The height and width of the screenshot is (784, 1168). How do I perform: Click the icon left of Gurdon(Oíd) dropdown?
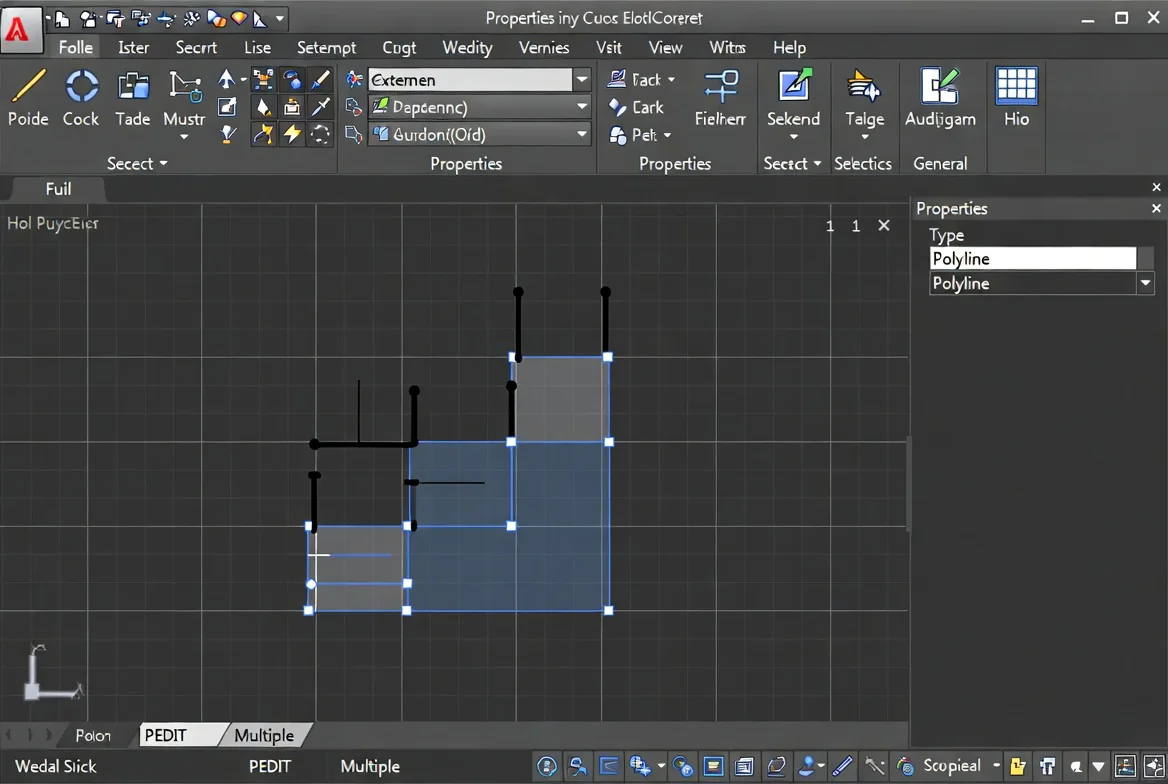coord(354,135)
